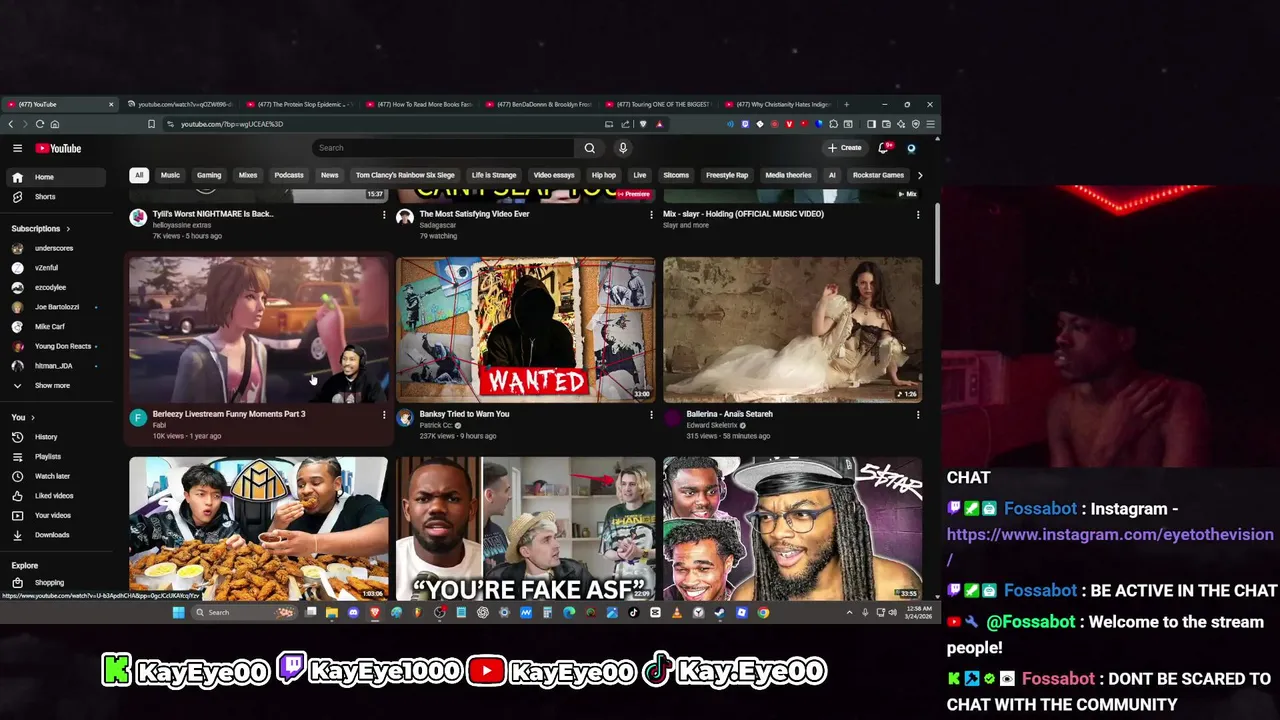Open the Patrick Cc channel link
The height and width of the screenshot is (720, 1280).
tap(436, 425)
